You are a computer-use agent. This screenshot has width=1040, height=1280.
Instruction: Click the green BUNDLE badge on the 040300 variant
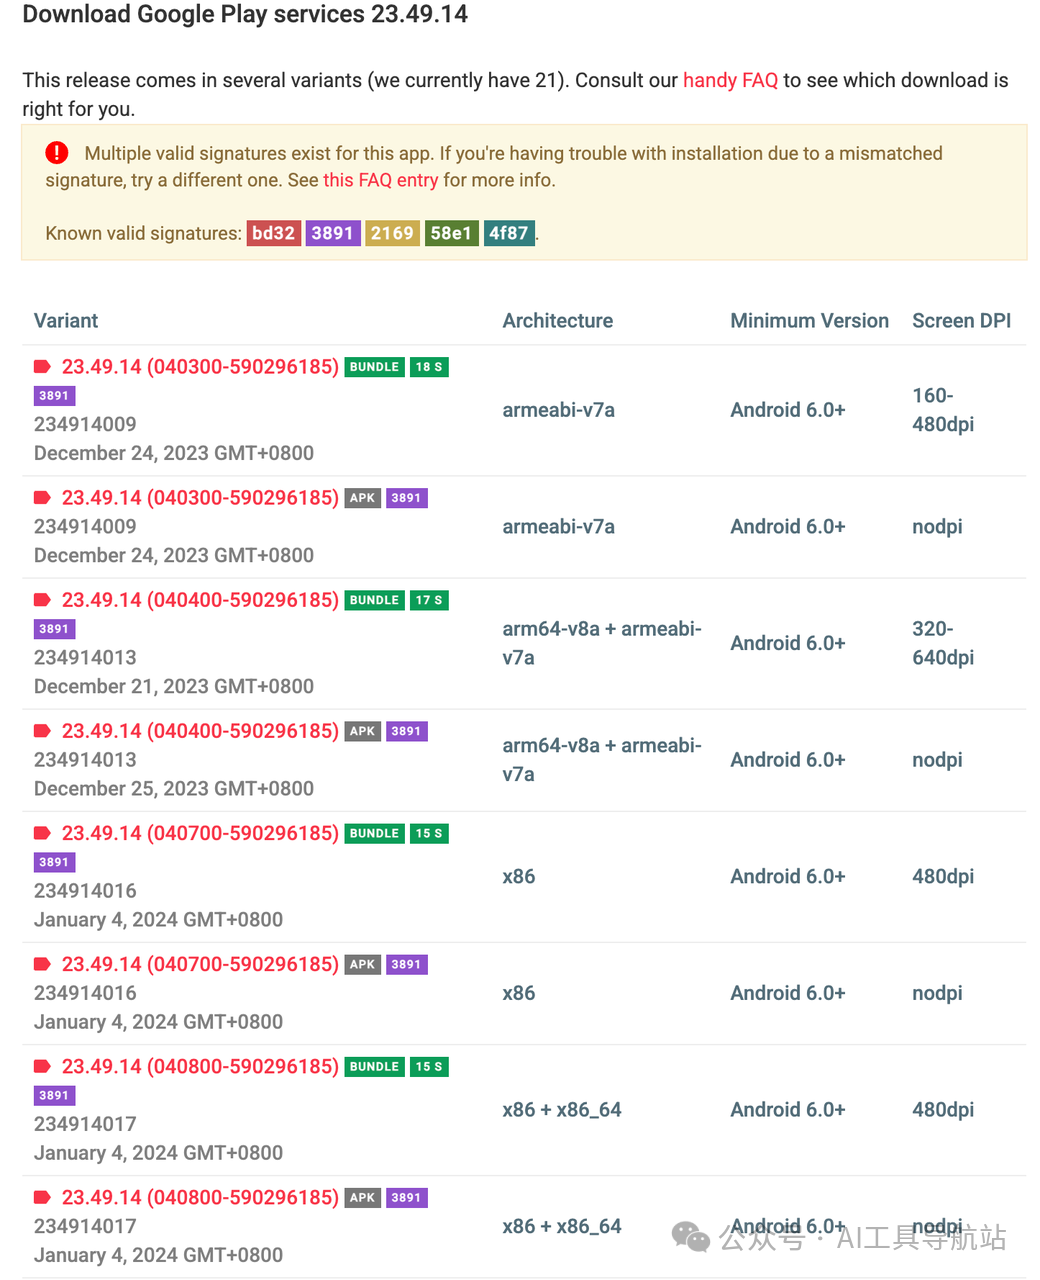click(x=375, y=367)
